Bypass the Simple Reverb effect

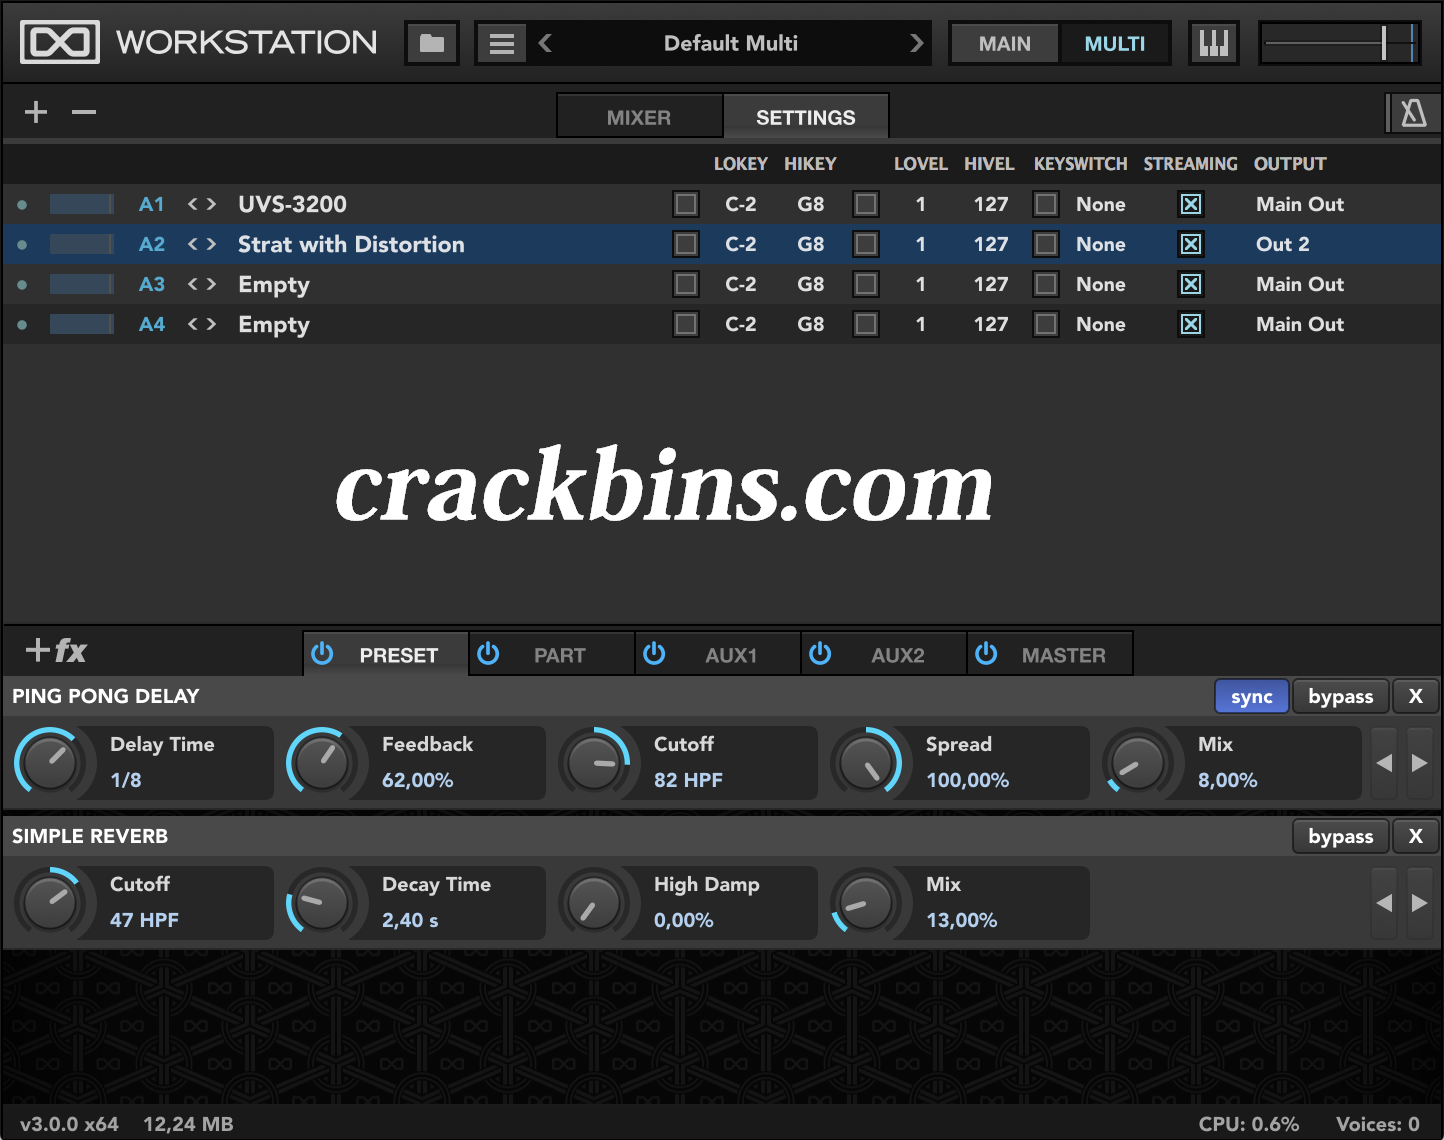[x=1340, y=836]
